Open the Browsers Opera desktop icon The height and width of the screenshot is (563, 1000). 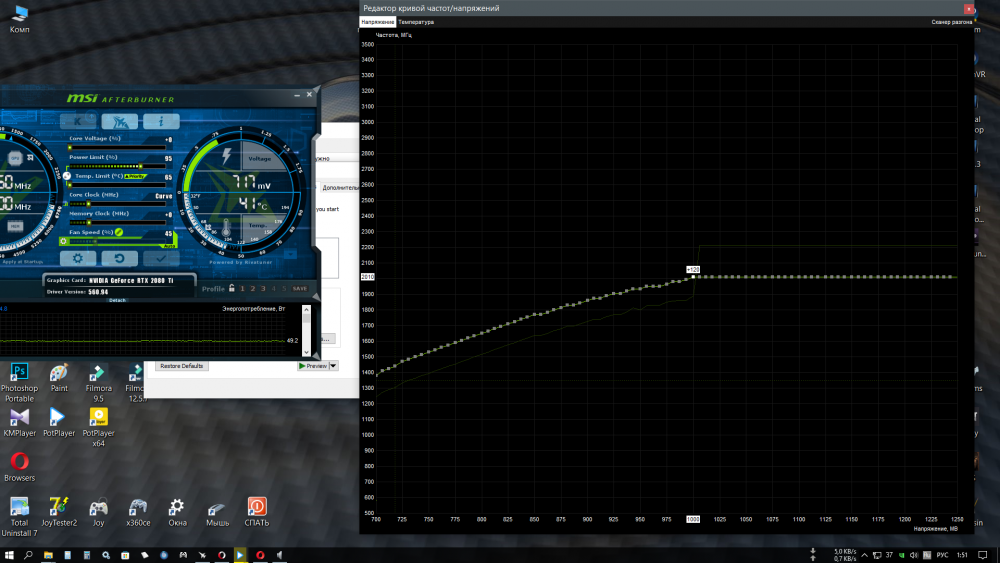coord(19,467)
